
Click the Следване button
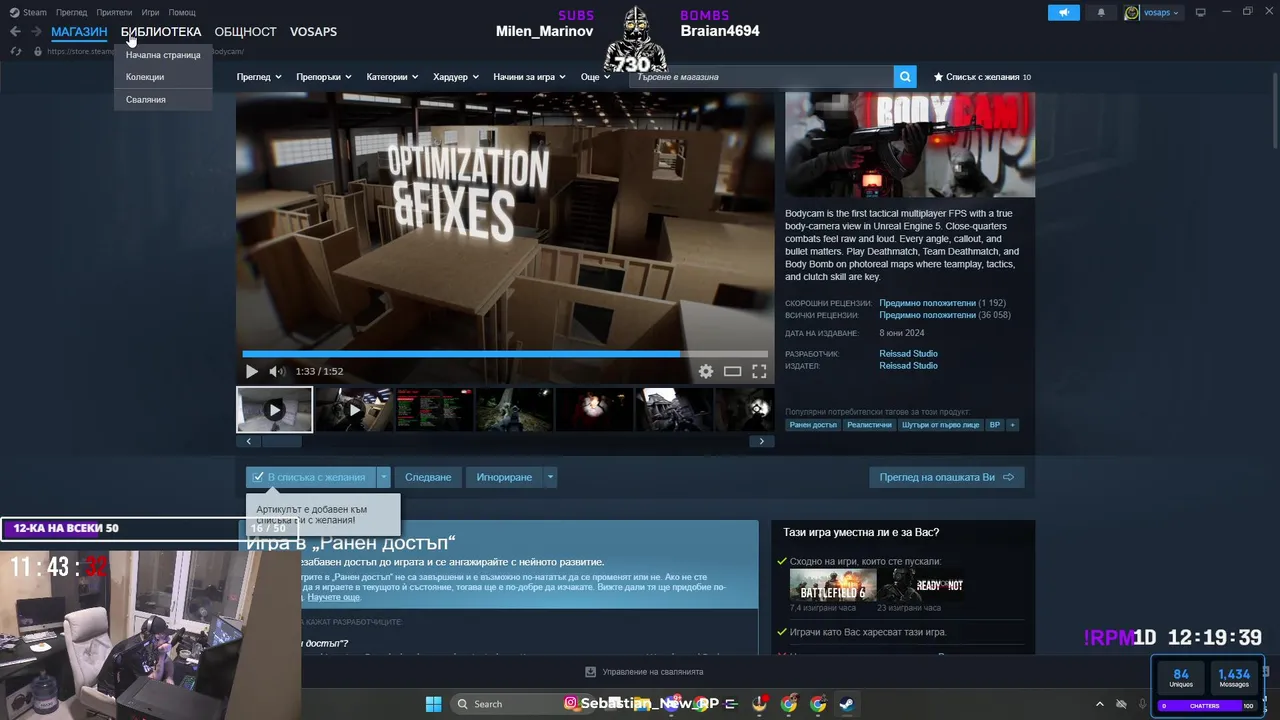tap(428, 477)
